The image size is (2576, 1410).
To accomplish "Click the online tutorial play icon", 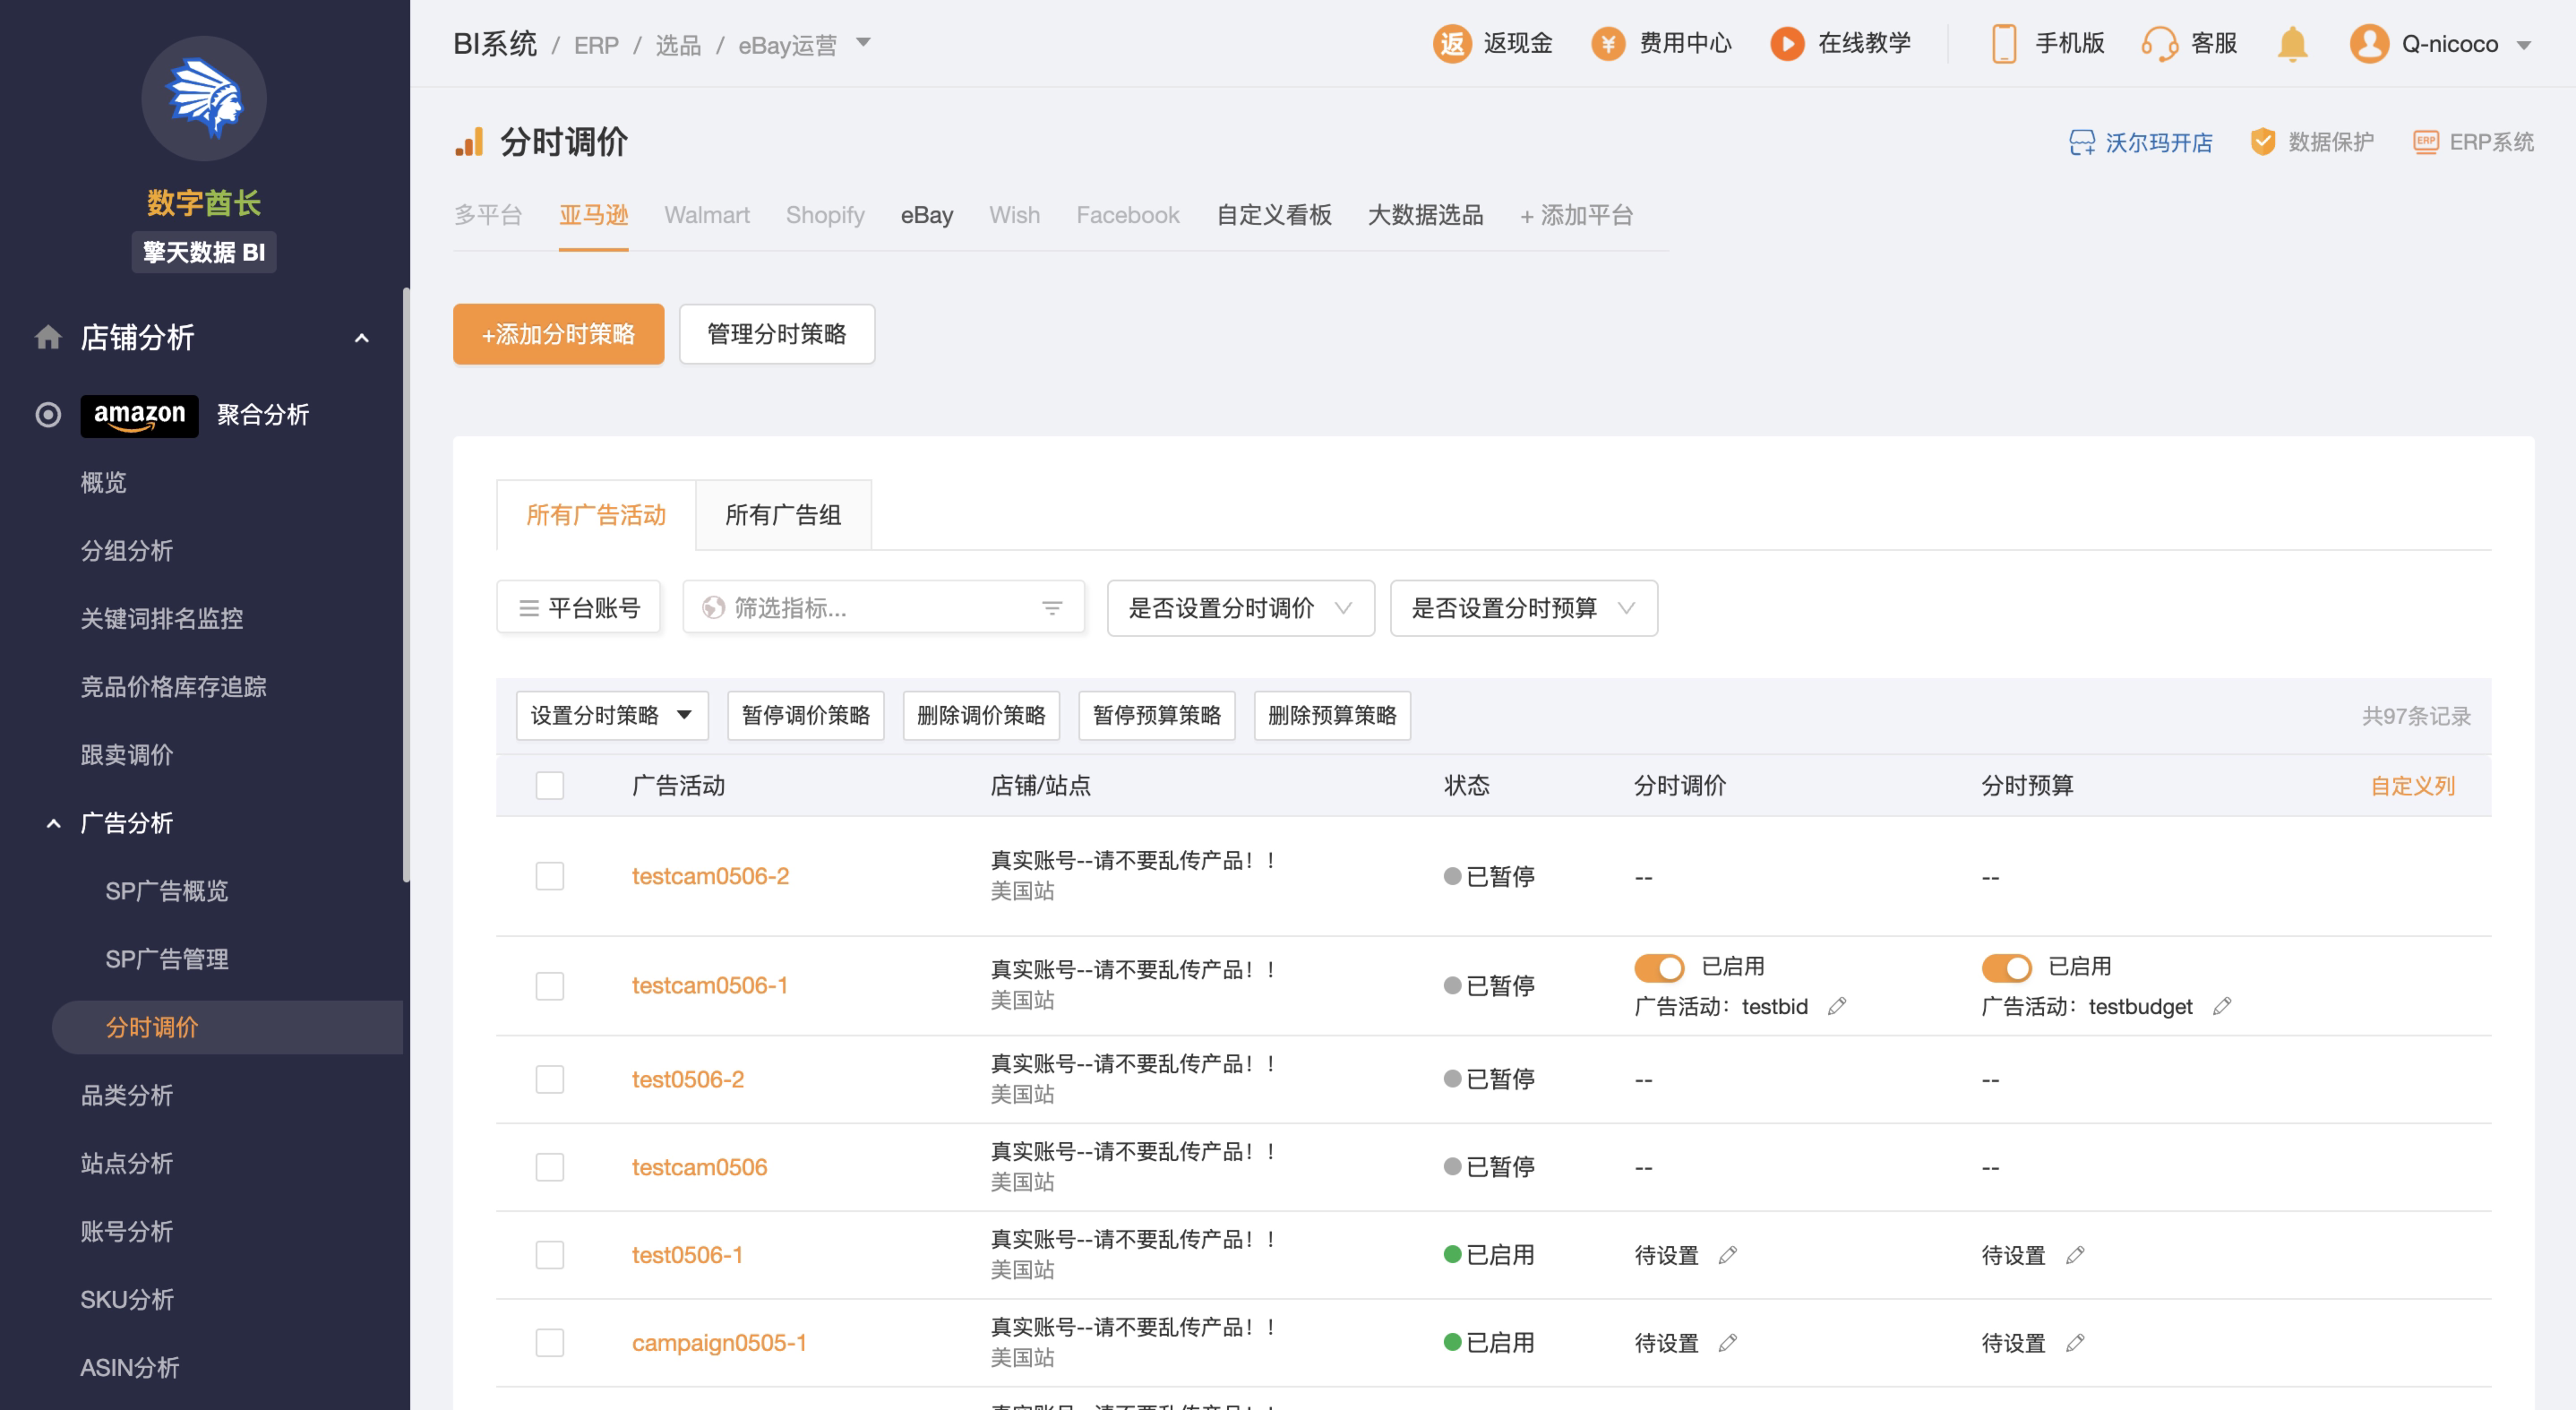I will coord(1786,44).
